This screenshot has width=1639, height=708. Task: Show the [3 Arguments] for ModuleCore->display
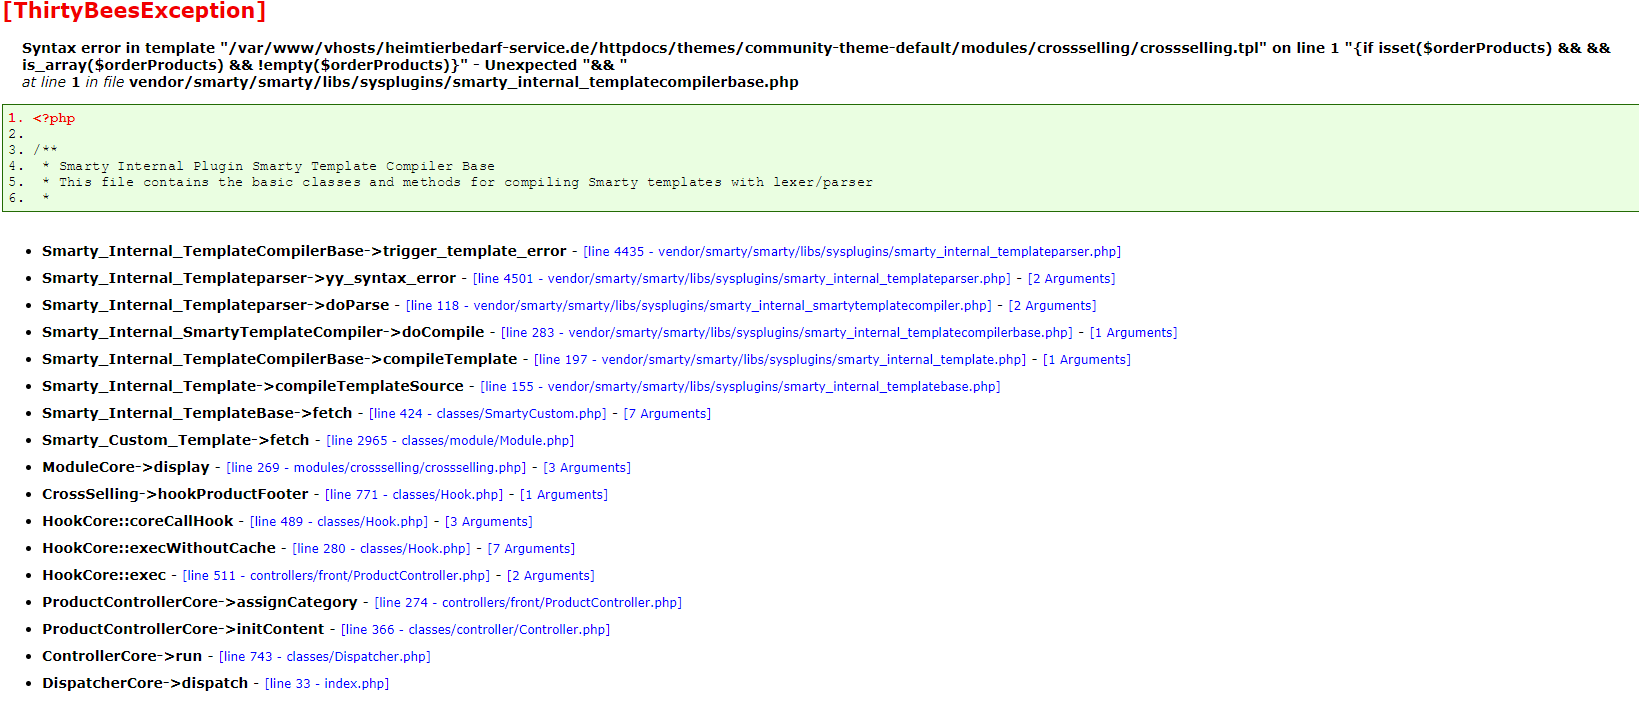[x=587, y=468]
